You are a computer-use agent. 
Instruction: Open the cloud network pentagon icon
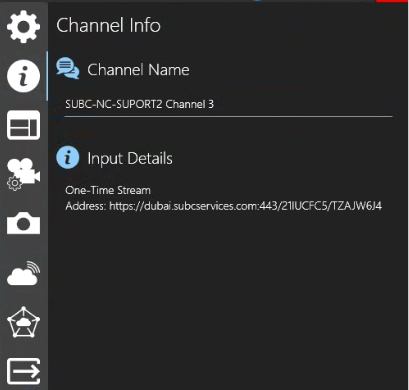23,322
